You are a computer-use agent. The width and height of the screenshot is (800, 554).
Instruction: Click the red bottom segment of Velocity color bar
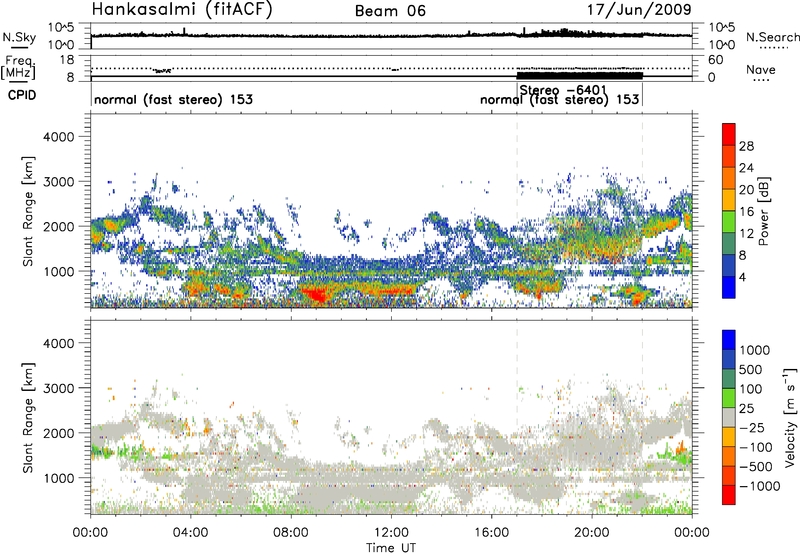pyautogui.click(x=729, y=495)
